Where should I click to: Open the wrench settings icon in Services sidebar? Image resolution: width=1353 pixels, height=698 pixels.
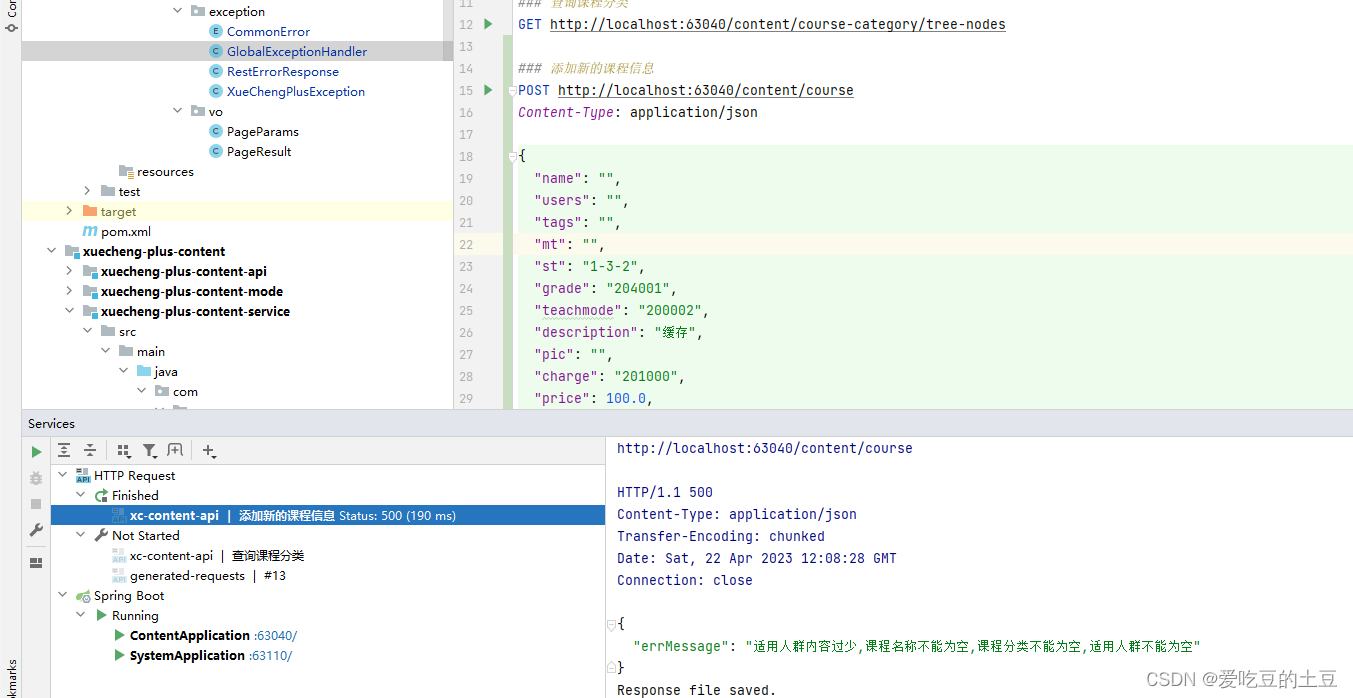tap(37, 530)
